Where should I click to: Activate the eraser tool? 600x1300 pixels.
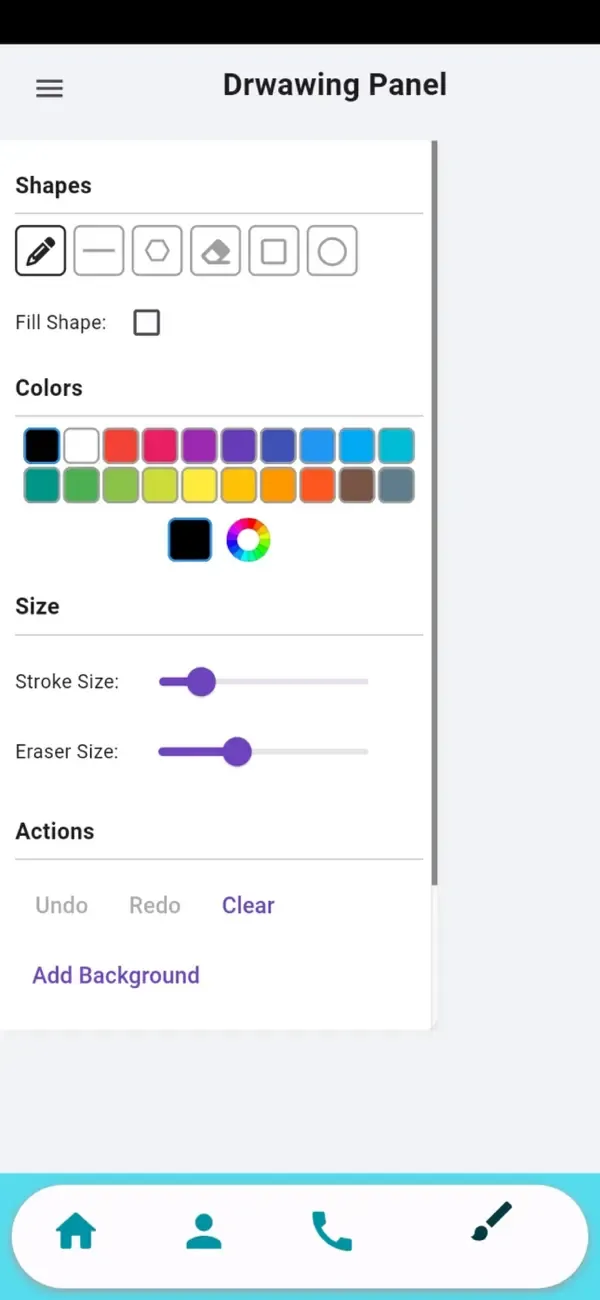tap(216, 250)
